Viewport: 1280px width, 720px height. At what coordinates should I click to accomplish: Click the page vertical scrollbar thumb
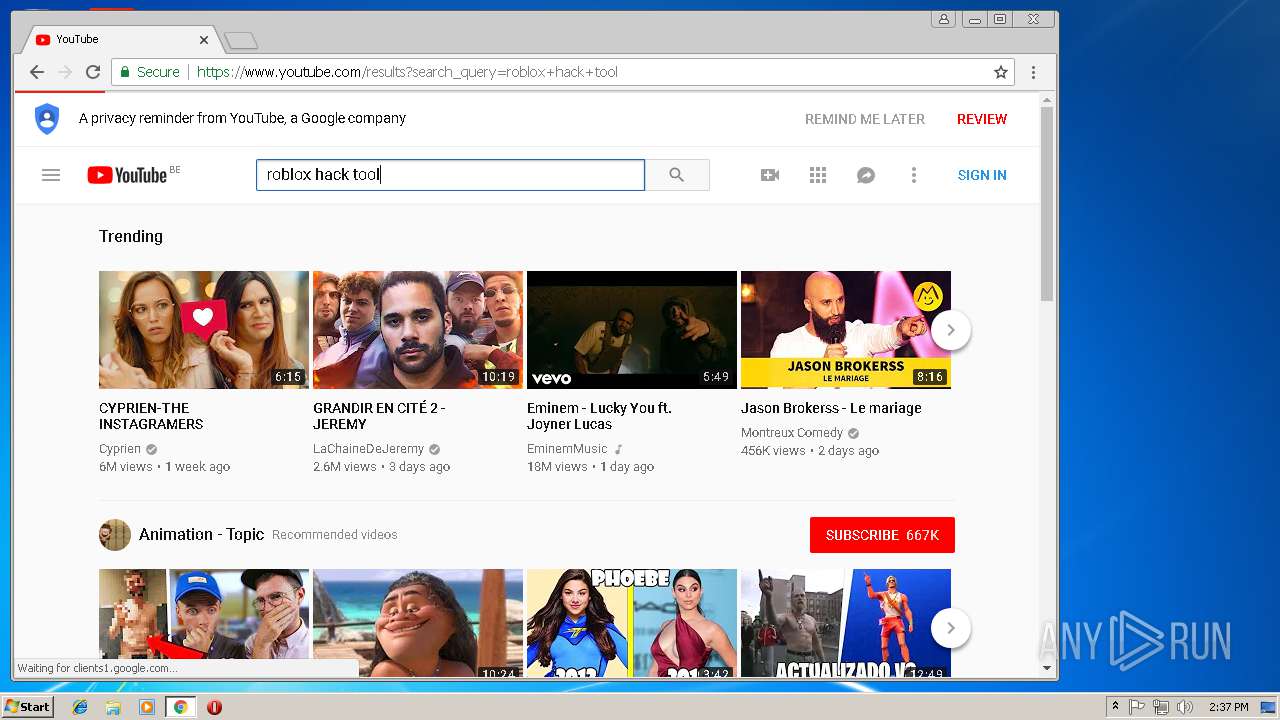(x=1047, y=204)
